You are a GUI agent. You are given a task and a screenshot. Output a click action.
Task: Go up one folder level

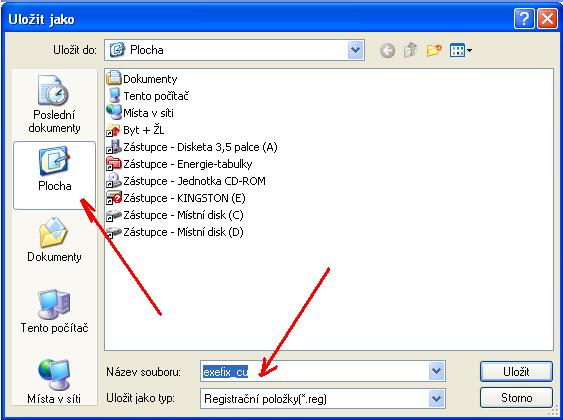(x=410, y=50)
